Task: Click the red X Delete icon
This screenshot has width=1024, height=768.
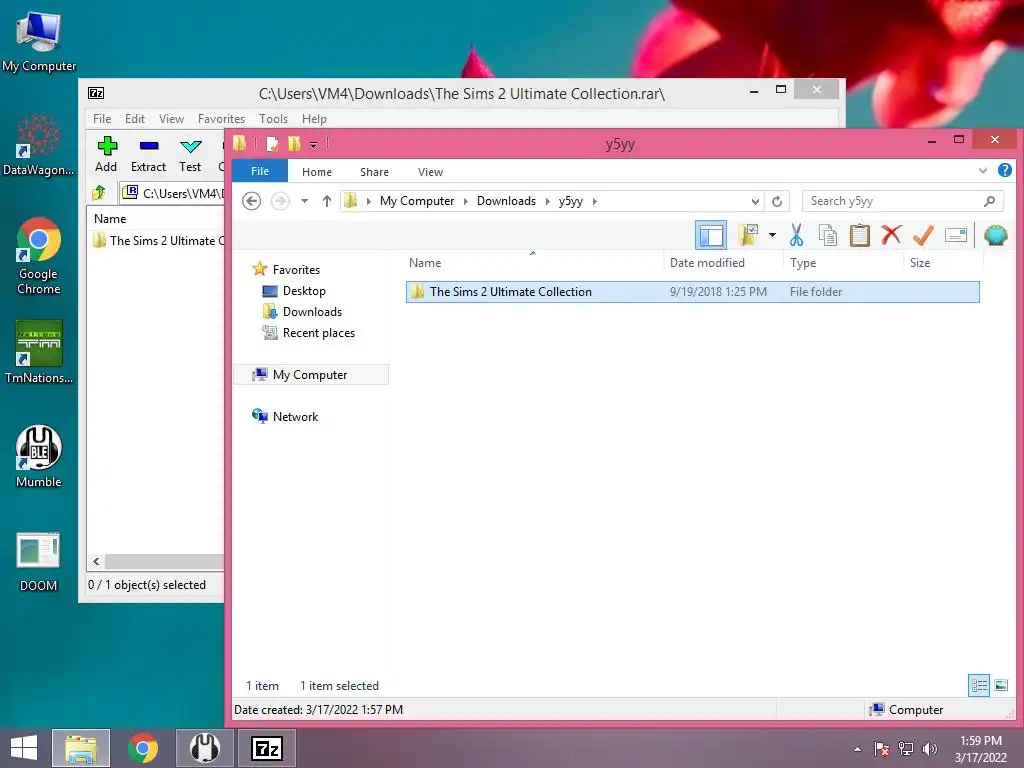Action: (891, 234)
